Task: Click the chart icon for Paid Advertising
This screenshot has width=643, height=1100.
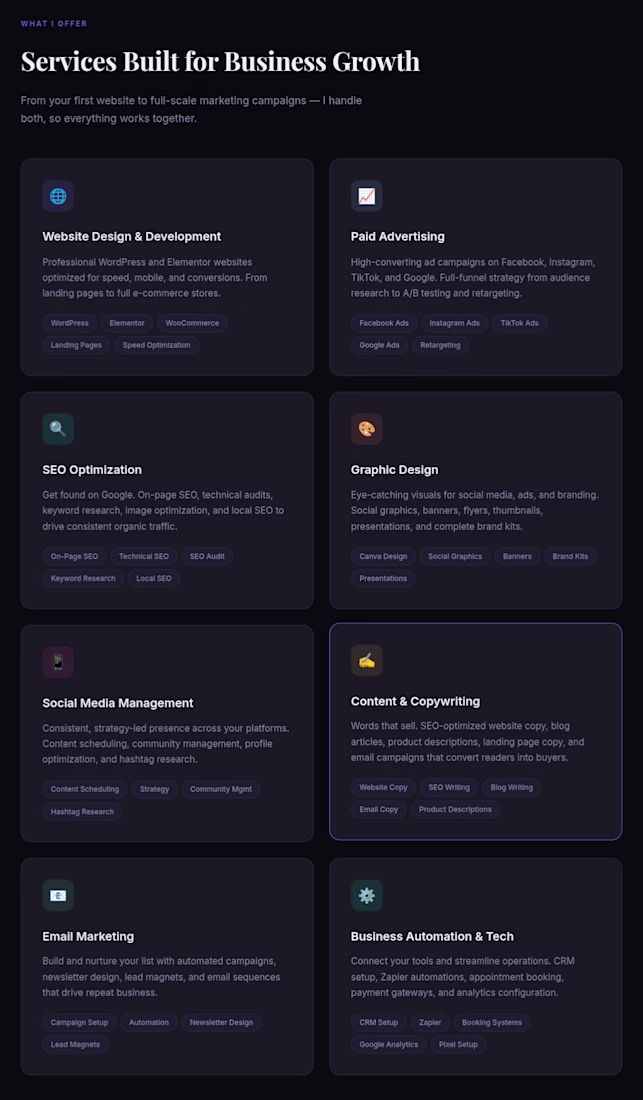Action: (x=367, y=196)
